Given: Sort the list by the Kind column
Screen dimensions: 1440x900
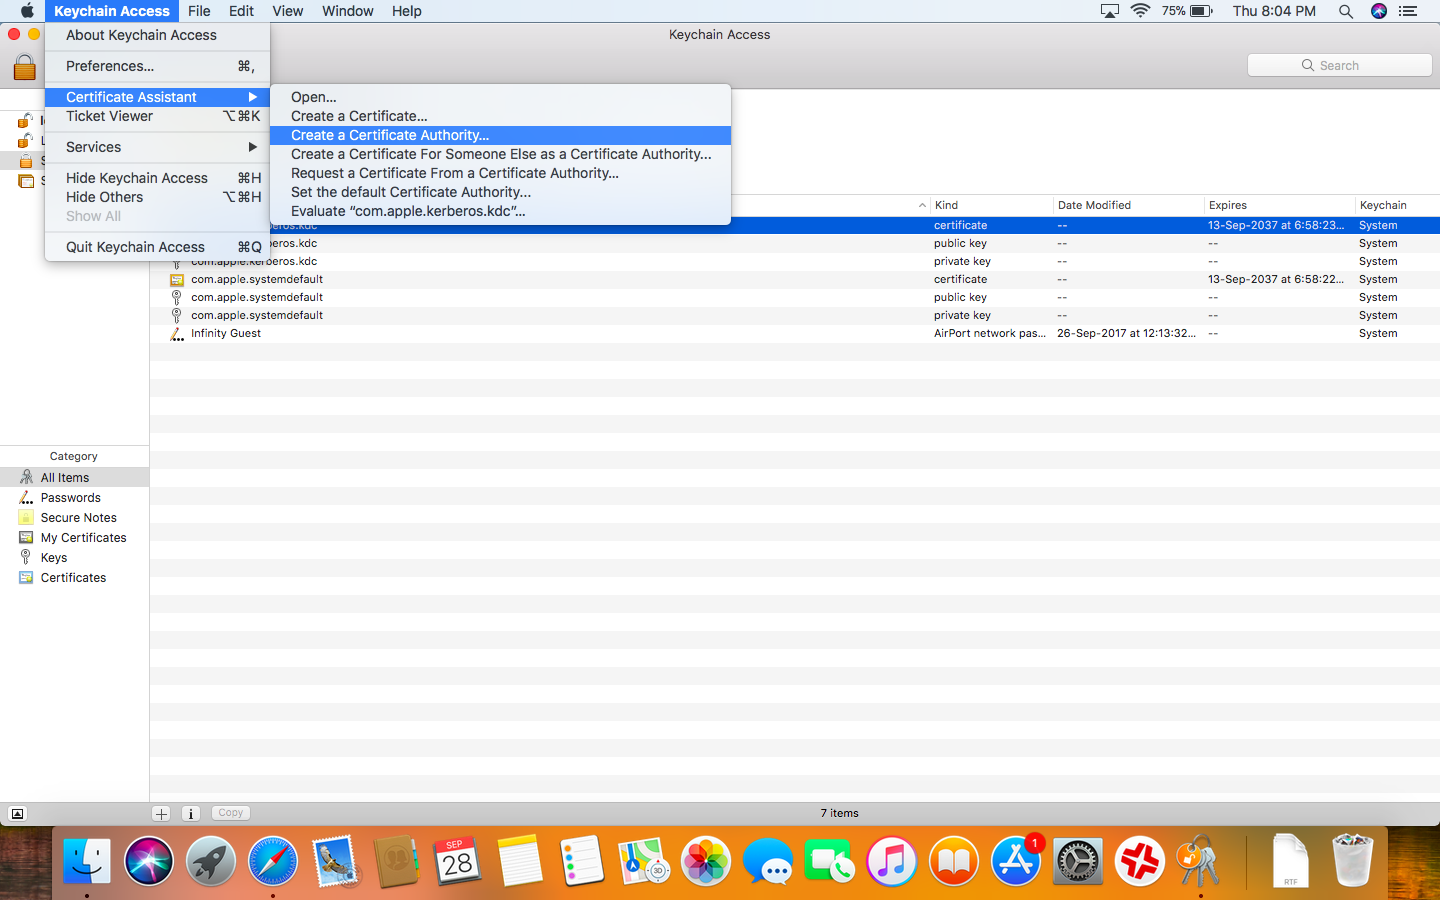Looking at the screenshot, I should tap(991, 205).
